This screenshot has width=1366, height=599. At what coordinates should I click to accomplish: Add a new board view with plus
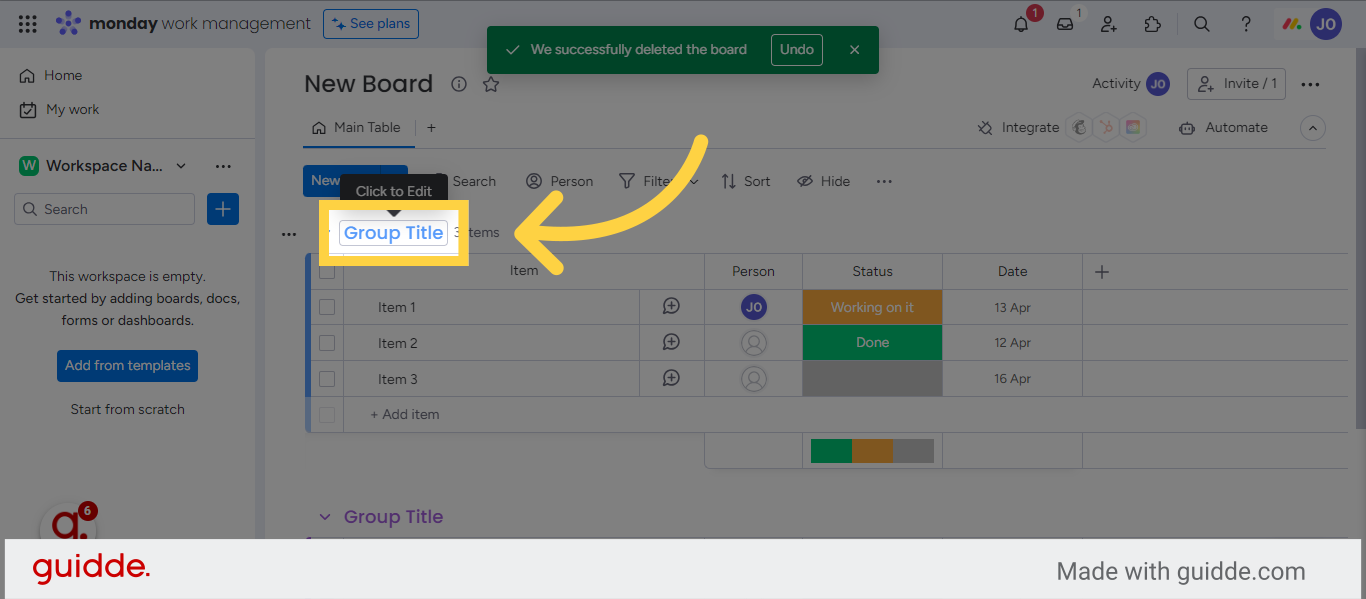431,128
